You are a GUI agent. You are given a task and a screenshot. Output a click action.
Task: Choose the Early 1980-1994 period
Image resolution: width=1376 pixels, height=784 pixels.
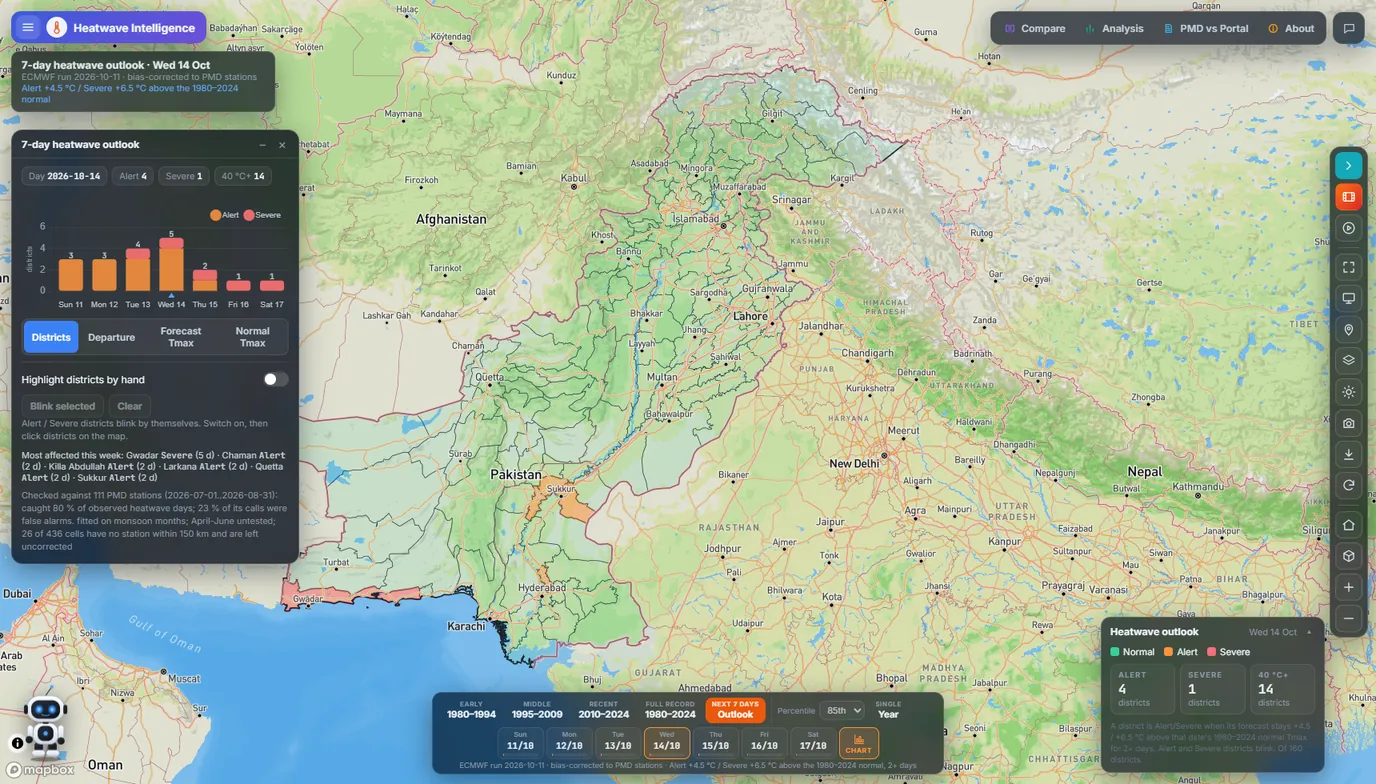[x=471, y=710]
